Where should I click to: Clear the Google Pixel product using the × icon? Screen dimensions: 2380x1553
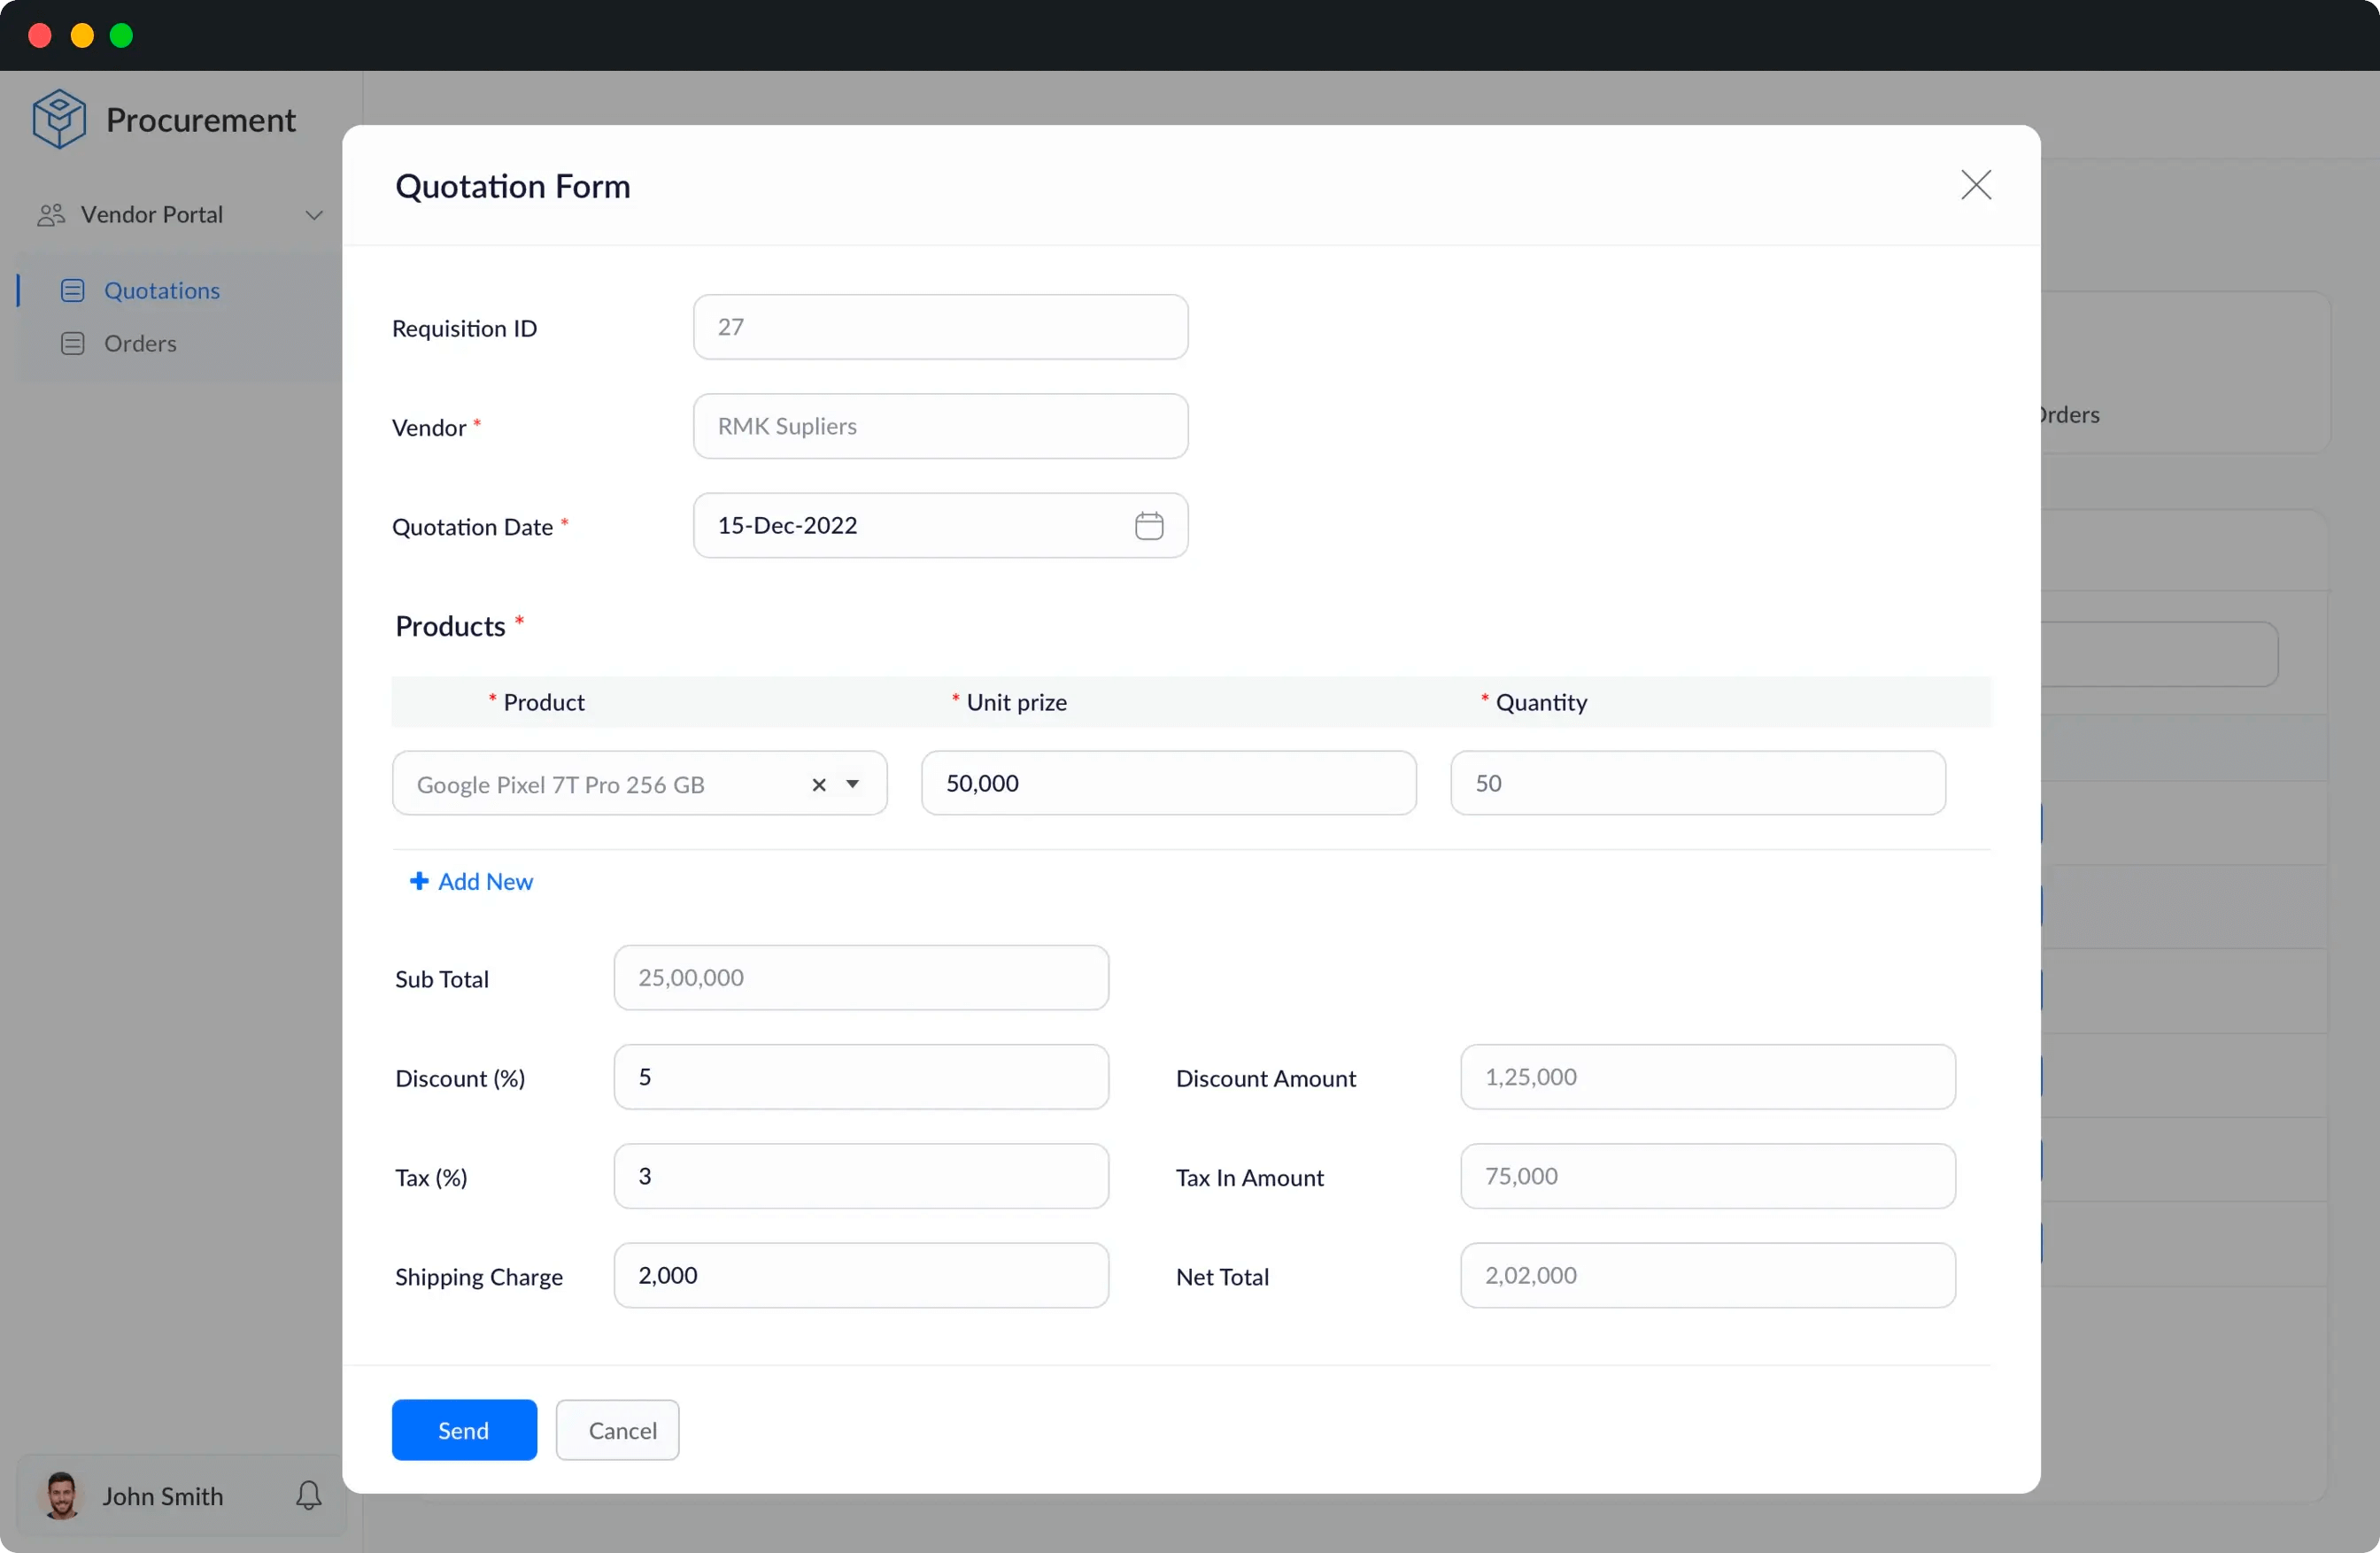[818, 785]
